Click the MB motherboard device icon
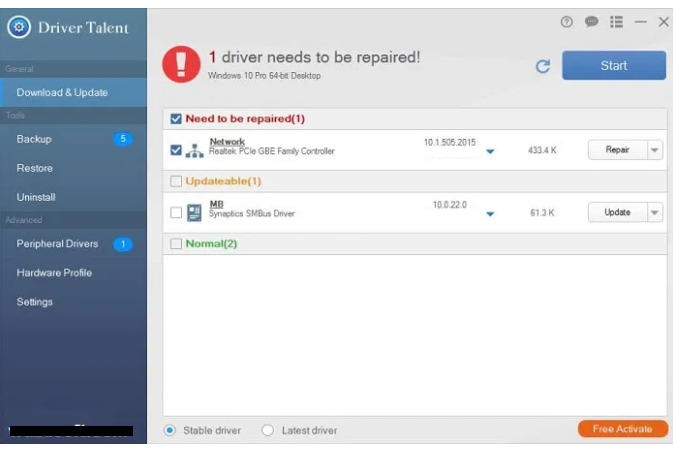This screenshot has height=449, width=673. pyautogui.click(x=194, y=212)
